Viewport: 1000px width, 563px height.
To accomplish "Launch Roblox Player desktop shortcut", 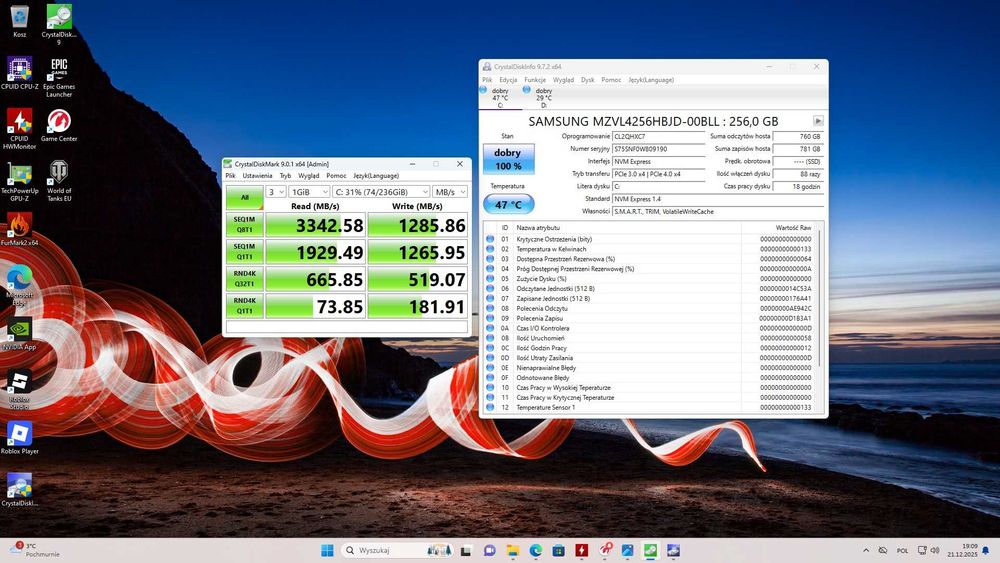I will (x=20, y=437).
